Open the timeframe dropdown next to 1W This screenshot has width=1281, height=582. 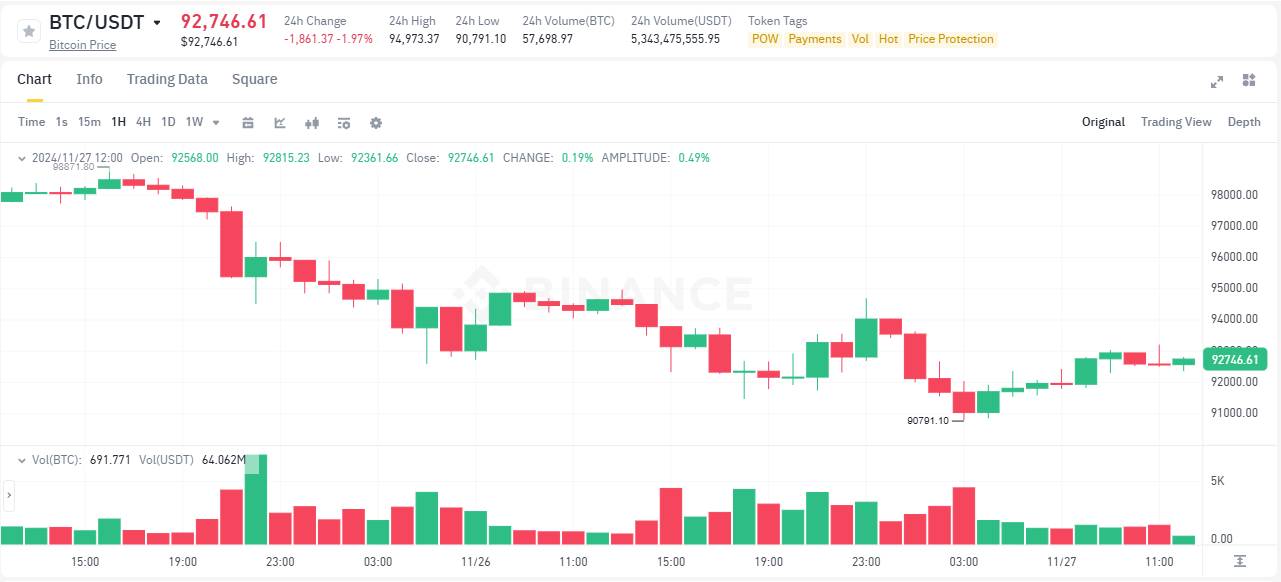pyautogui.click(x=214, y=121)
